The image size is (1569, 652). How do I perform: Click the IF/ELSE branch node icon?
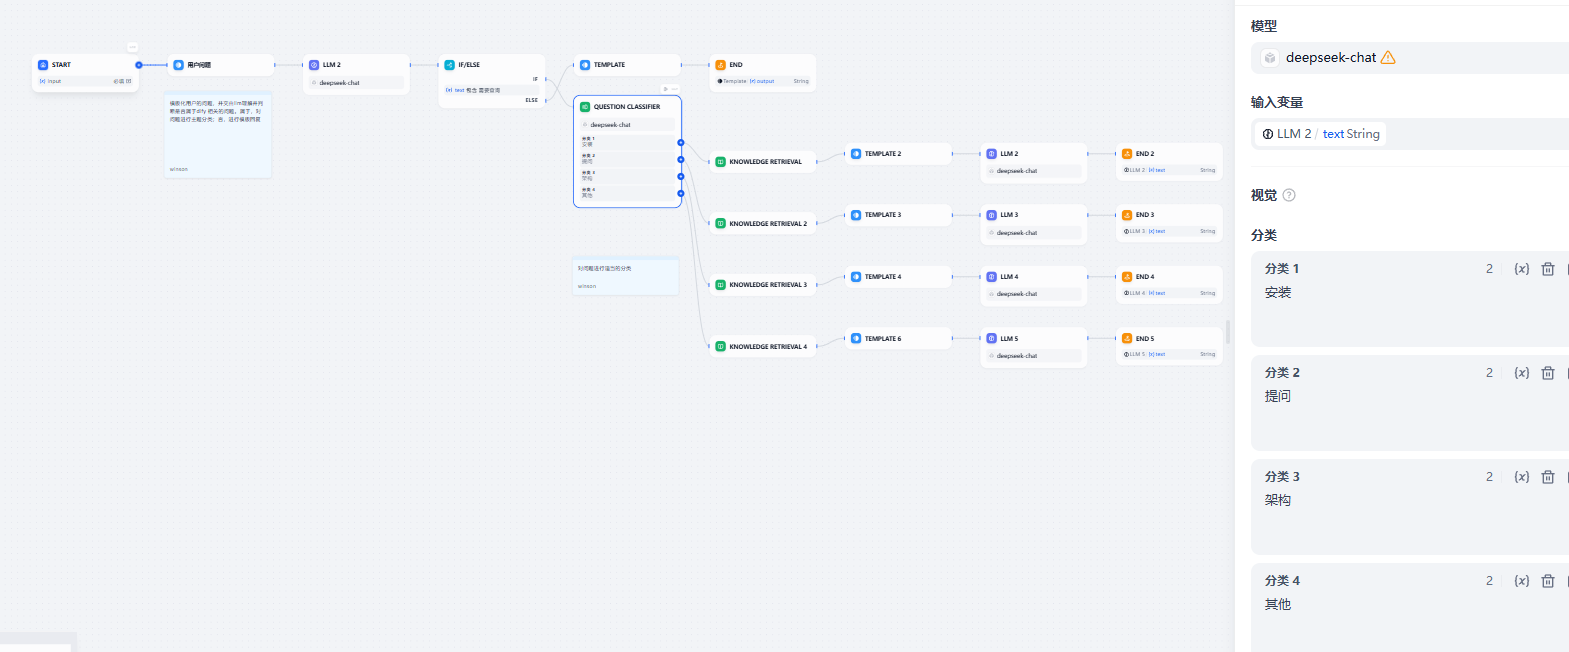click(450, 65)
